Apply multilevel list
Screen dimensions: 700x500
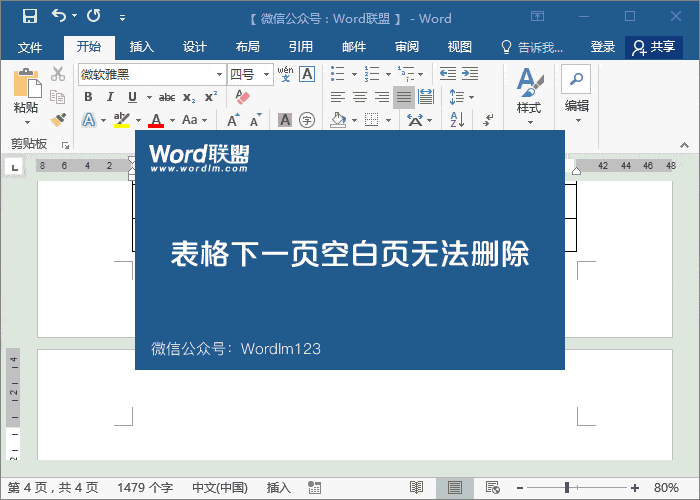pyautogui.click(x=406, y=74)
